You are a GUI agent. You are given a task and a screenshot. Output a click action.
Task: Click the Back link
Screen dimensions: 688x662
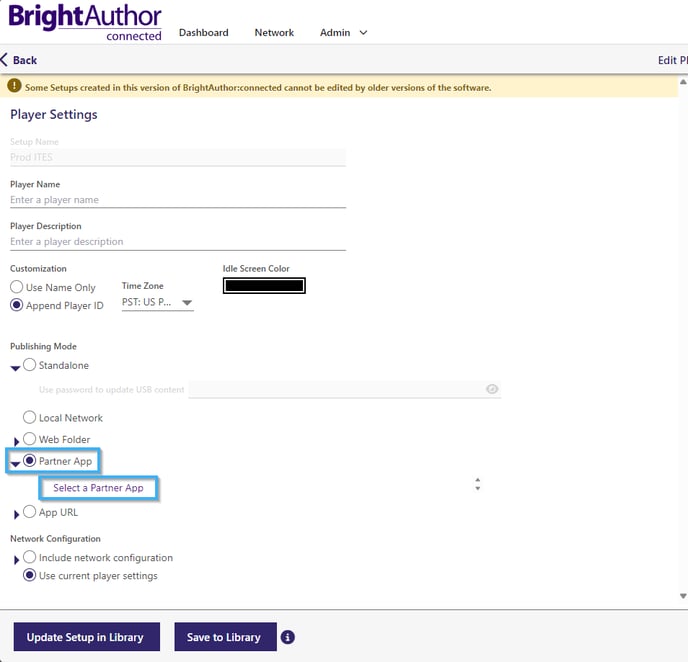(25, 60)
